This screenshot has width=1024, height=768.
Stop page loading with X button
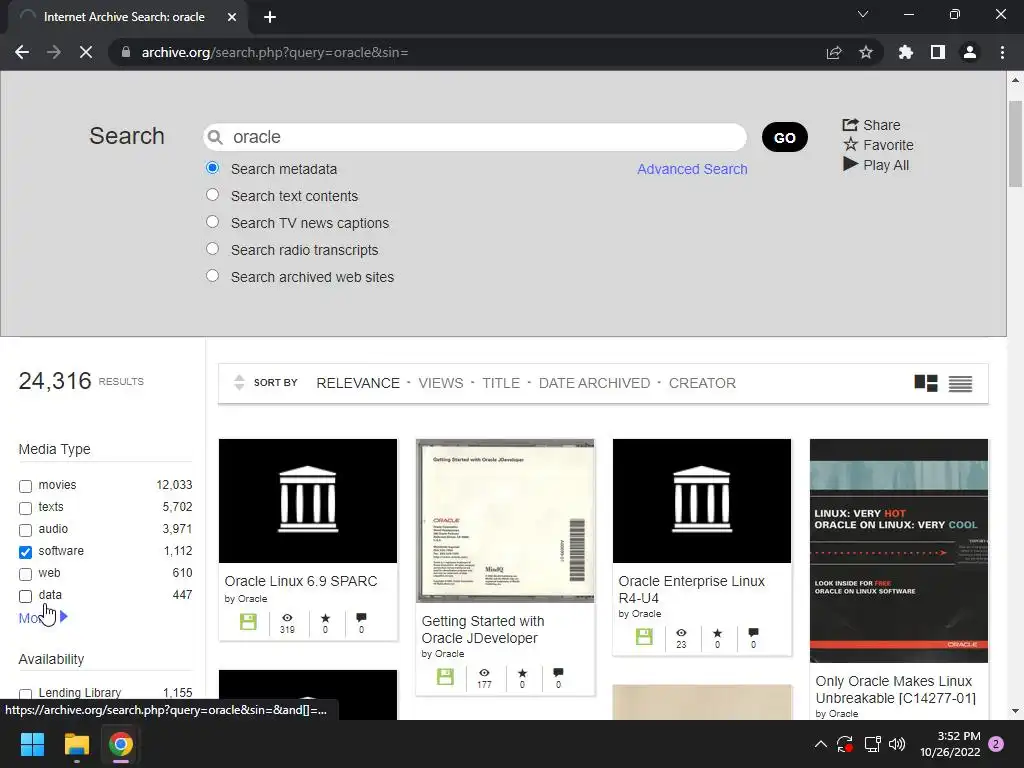[x=86, y=52]
